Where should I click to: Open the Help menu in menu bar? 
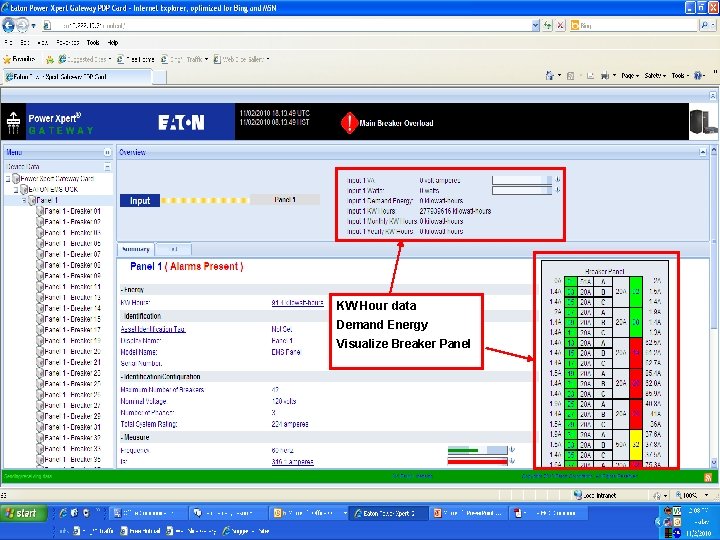pyautogui.click(x=113, y=43)
